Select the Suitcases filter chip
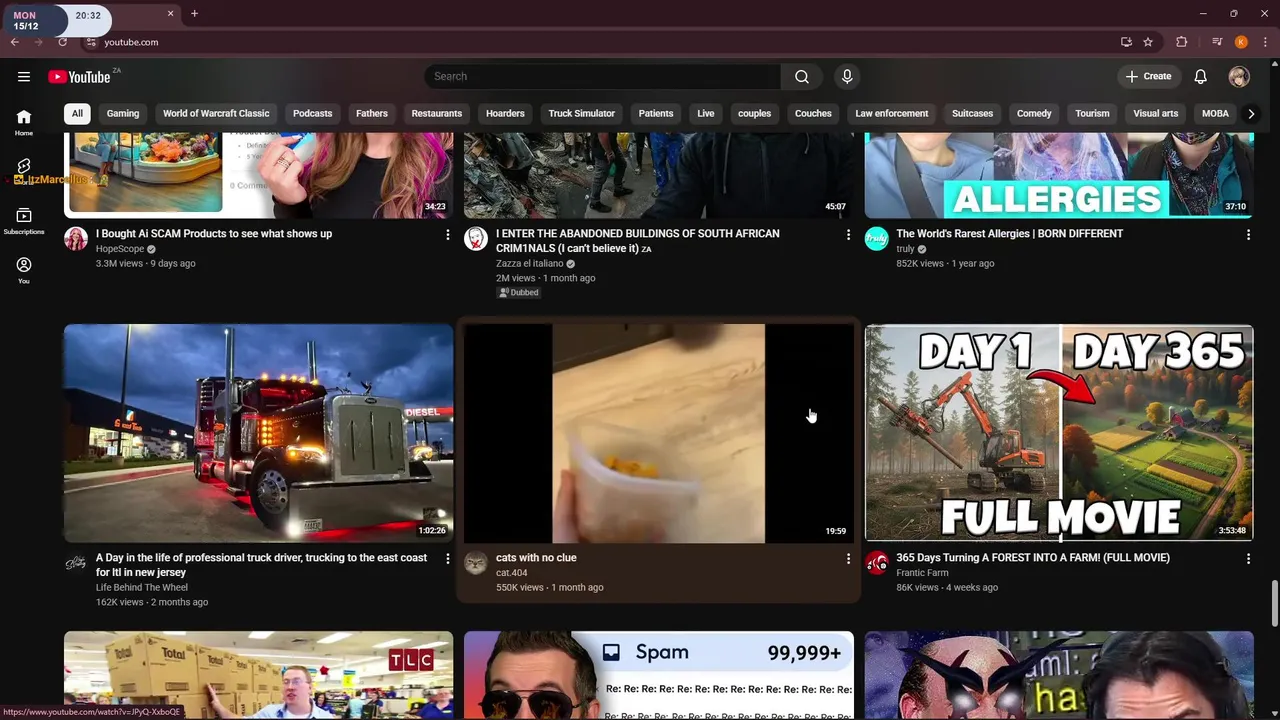 pyautogui.click(x=972, y=113)
